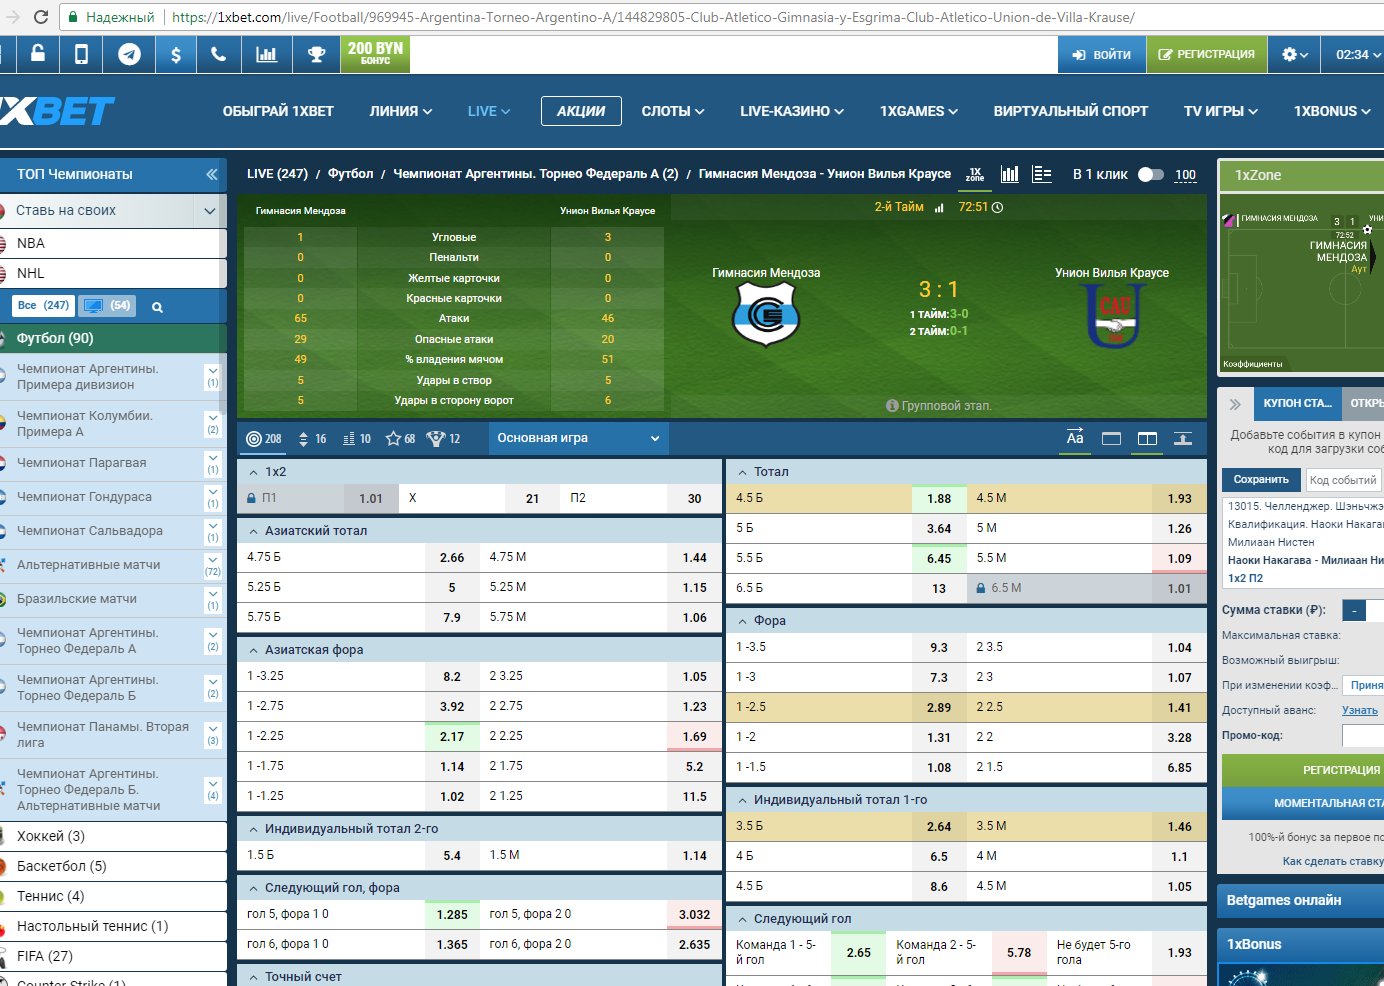1384x986 pixels.
Task: Collapse the ТОП Чемпионаты sidebar with double chevron
Action: click(x=211, y=174)
